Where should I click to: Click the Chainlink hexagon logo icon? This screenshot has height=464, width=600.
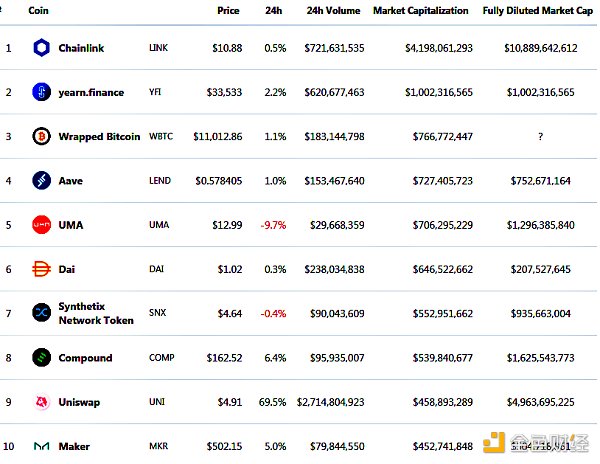(41, 48)
